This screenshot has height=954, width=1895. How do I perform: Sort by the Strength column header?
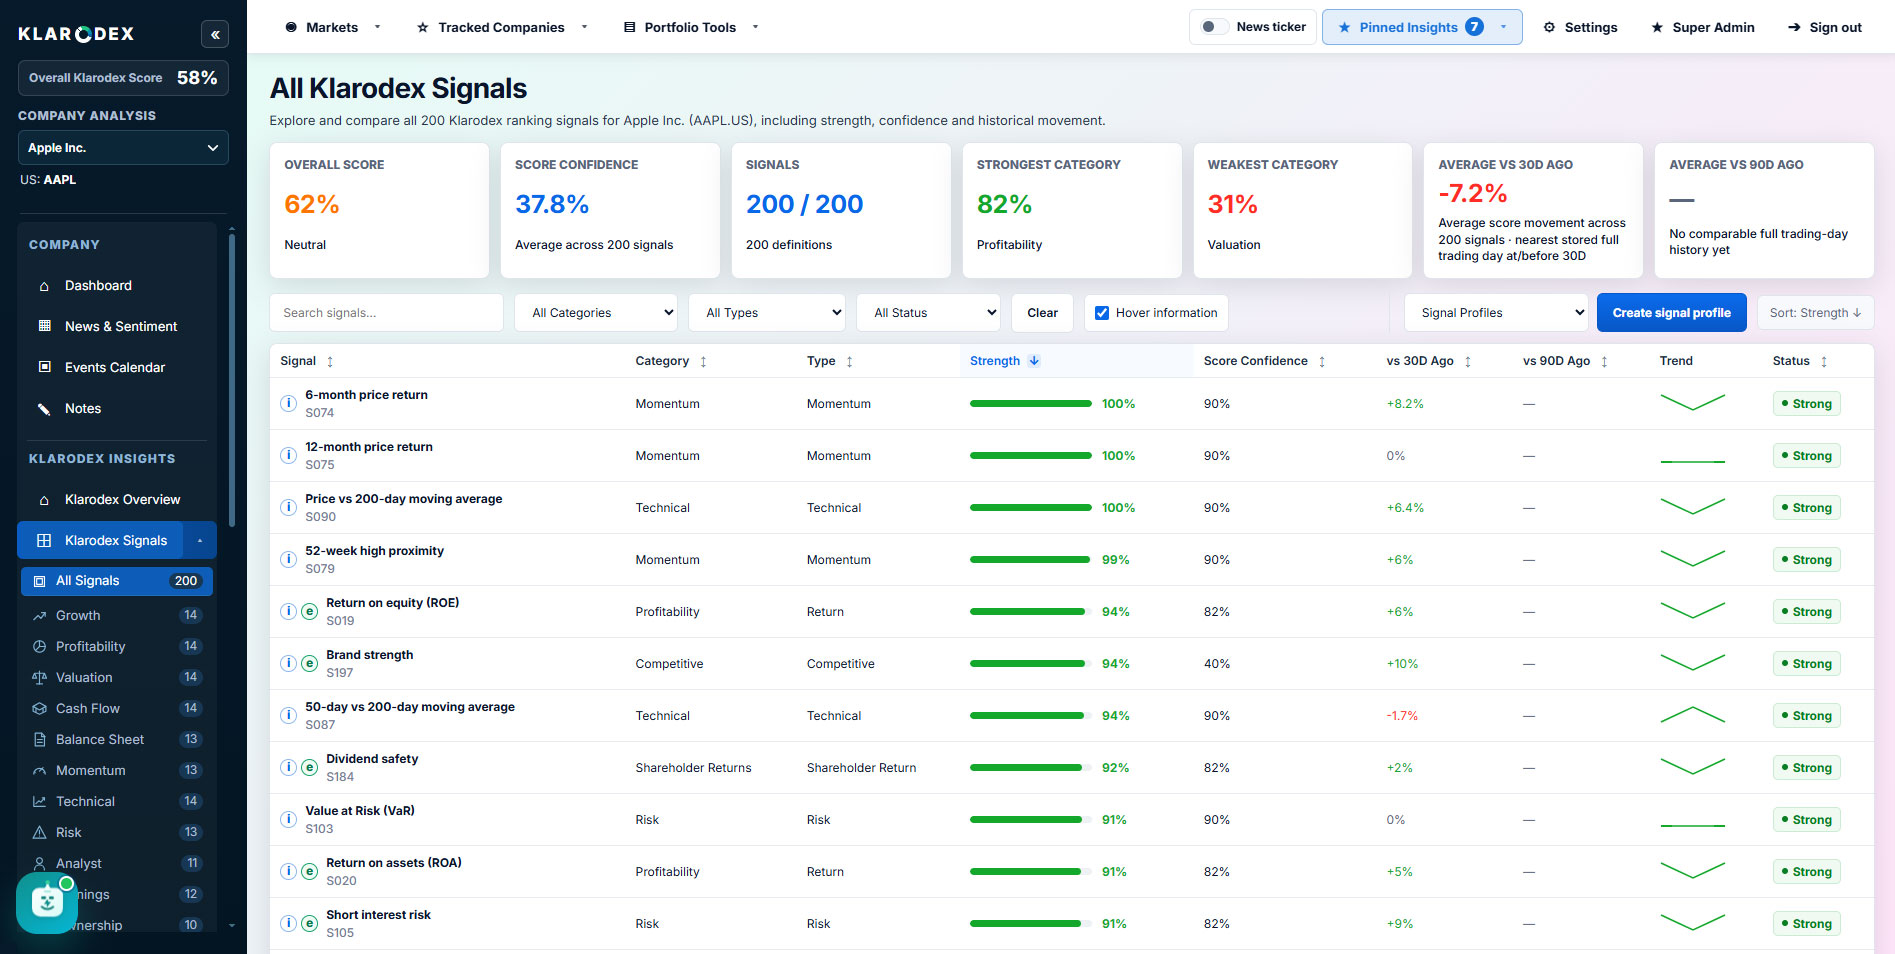coord(1004,361)
